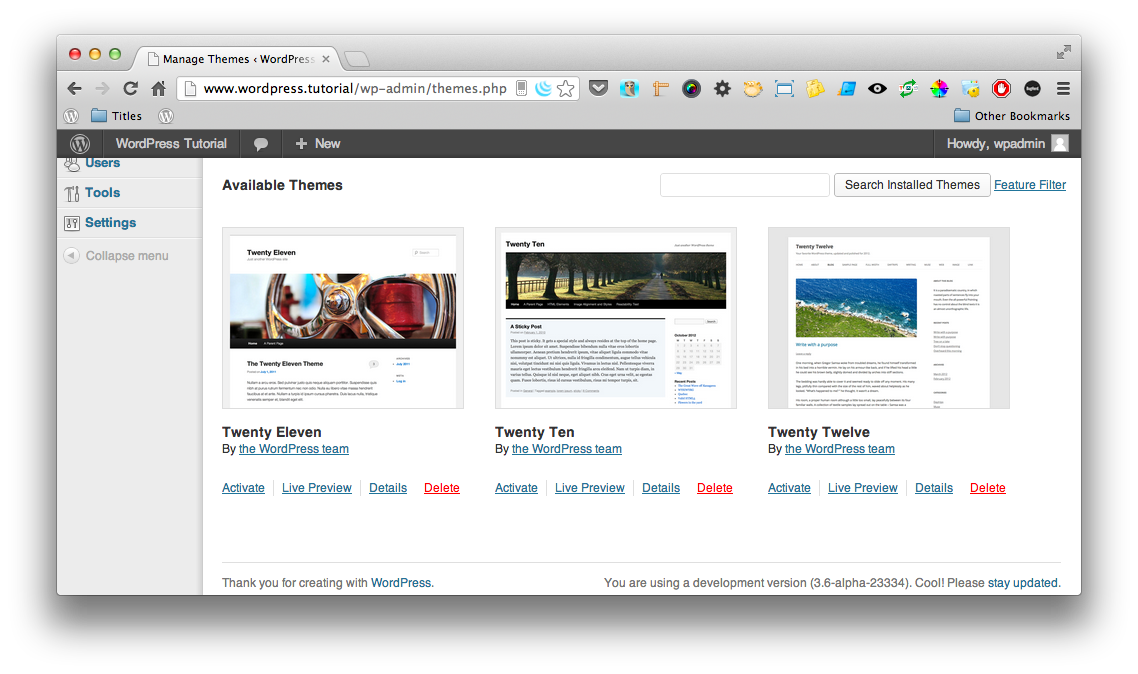Expand the Other Bookmarks folder

[x=1012, y=116]
